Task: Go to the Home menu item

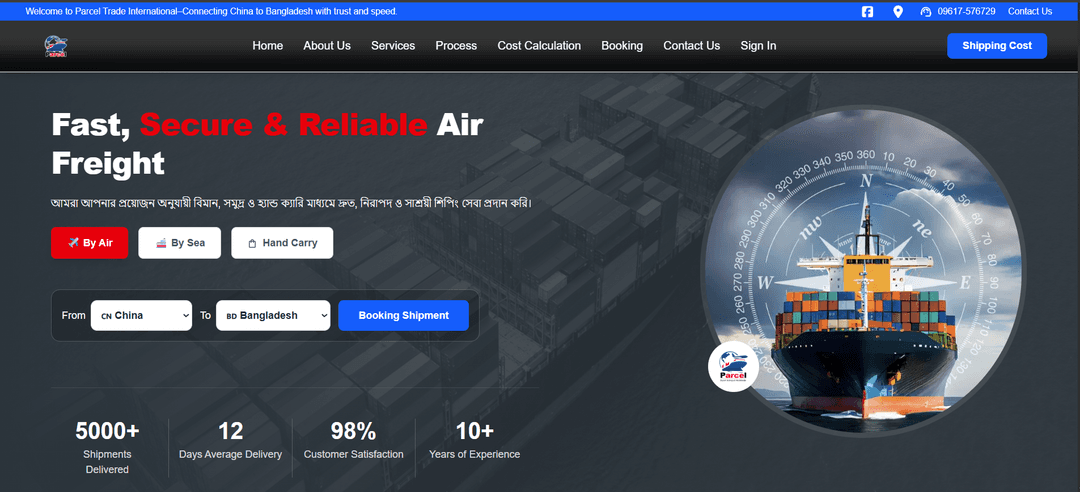Action: point(267,46)
